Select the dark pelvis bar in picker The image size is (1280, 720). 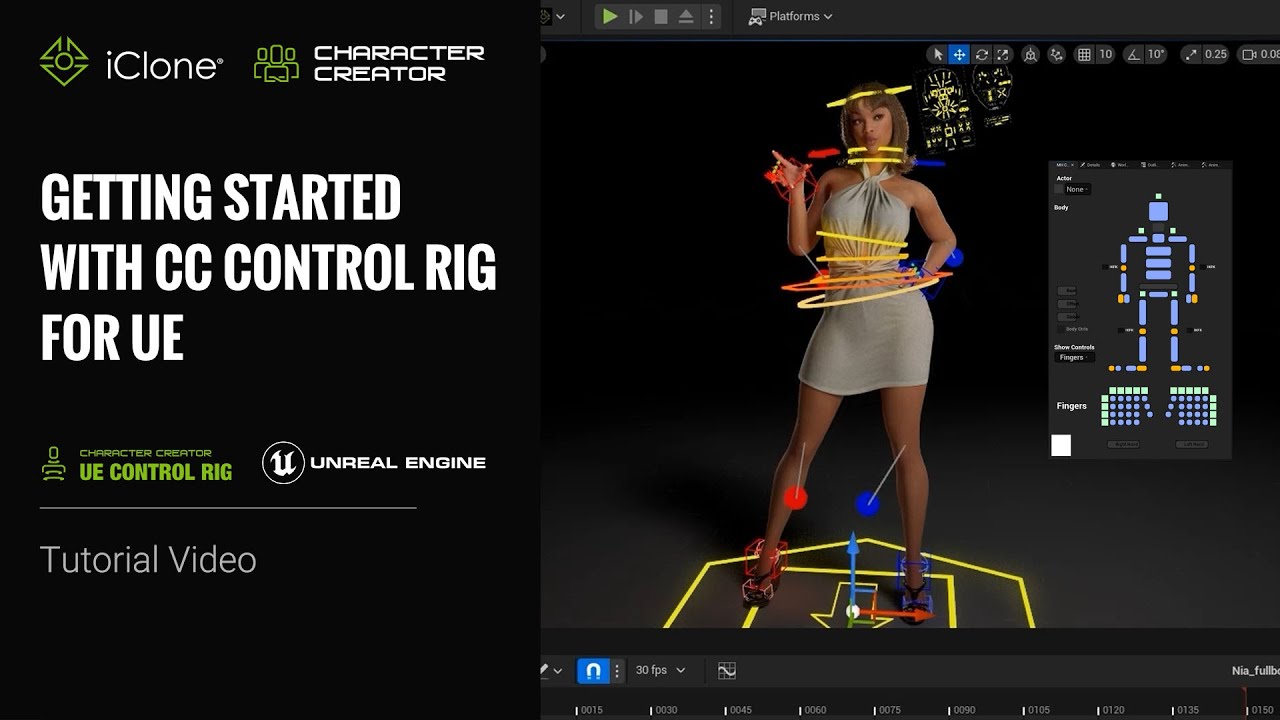coord(1158,286)
